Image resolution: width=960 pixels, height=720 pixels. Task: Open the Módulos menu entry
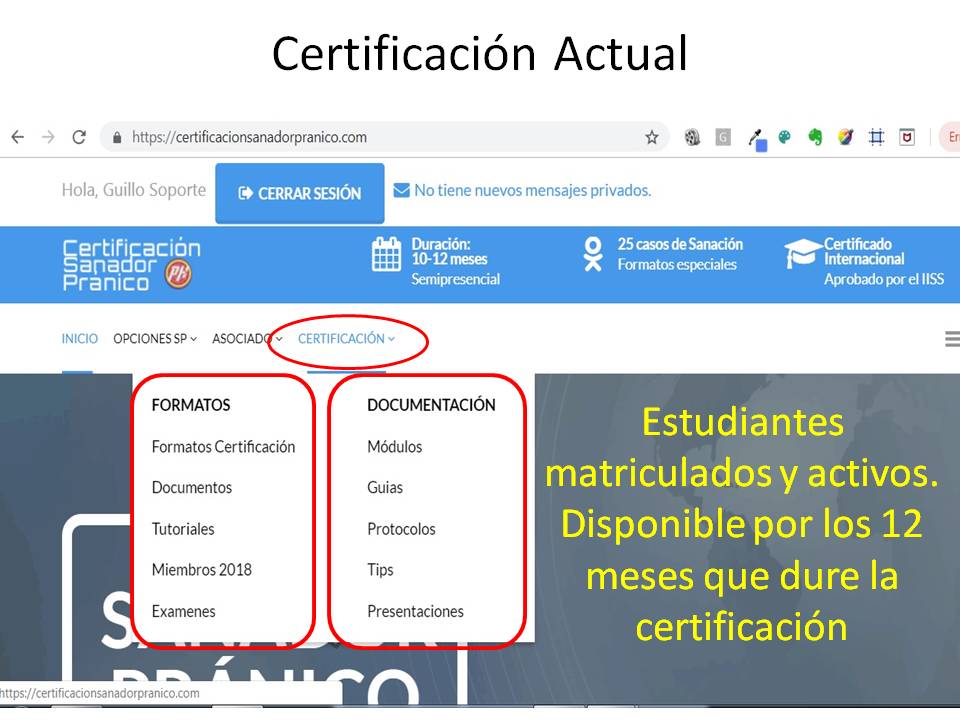click(394, 447)
